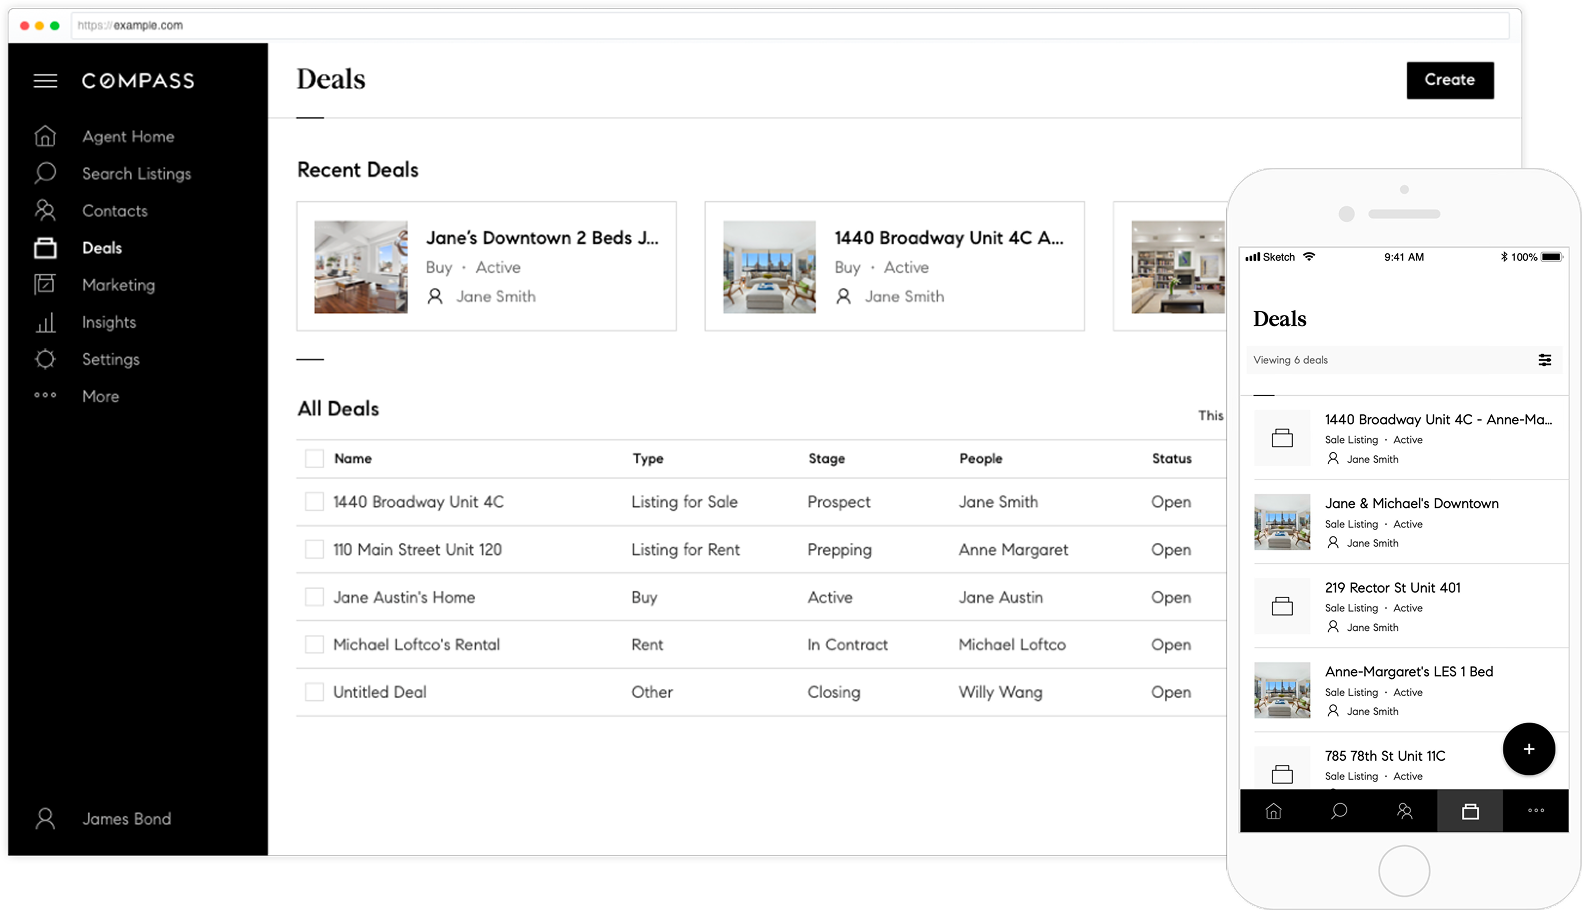Open Jane's Downtown 2 Beds card thumbnail
The image size is (1582, 910).
pyautogui.click(x=361, y=267)
